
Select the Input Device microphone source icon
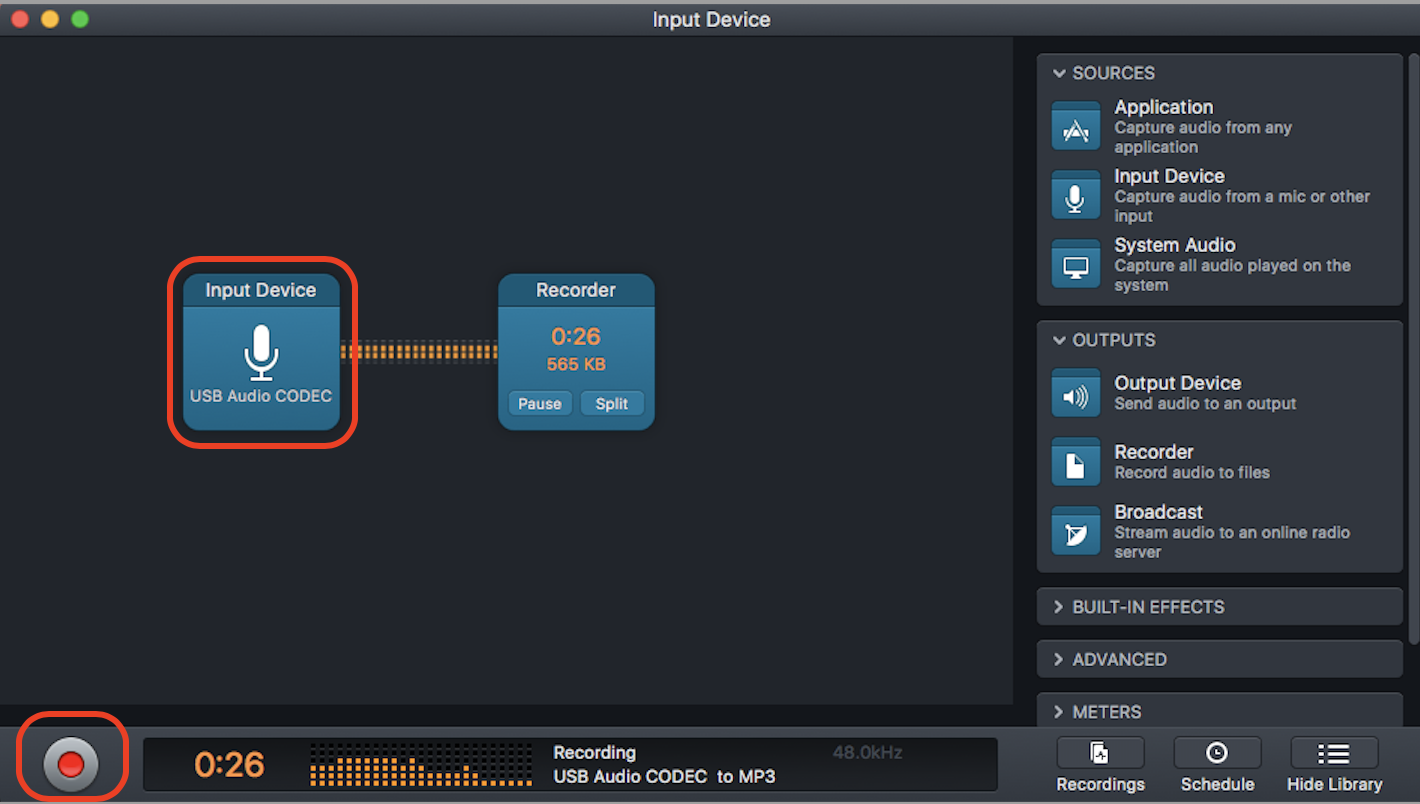coord(1075,196)
